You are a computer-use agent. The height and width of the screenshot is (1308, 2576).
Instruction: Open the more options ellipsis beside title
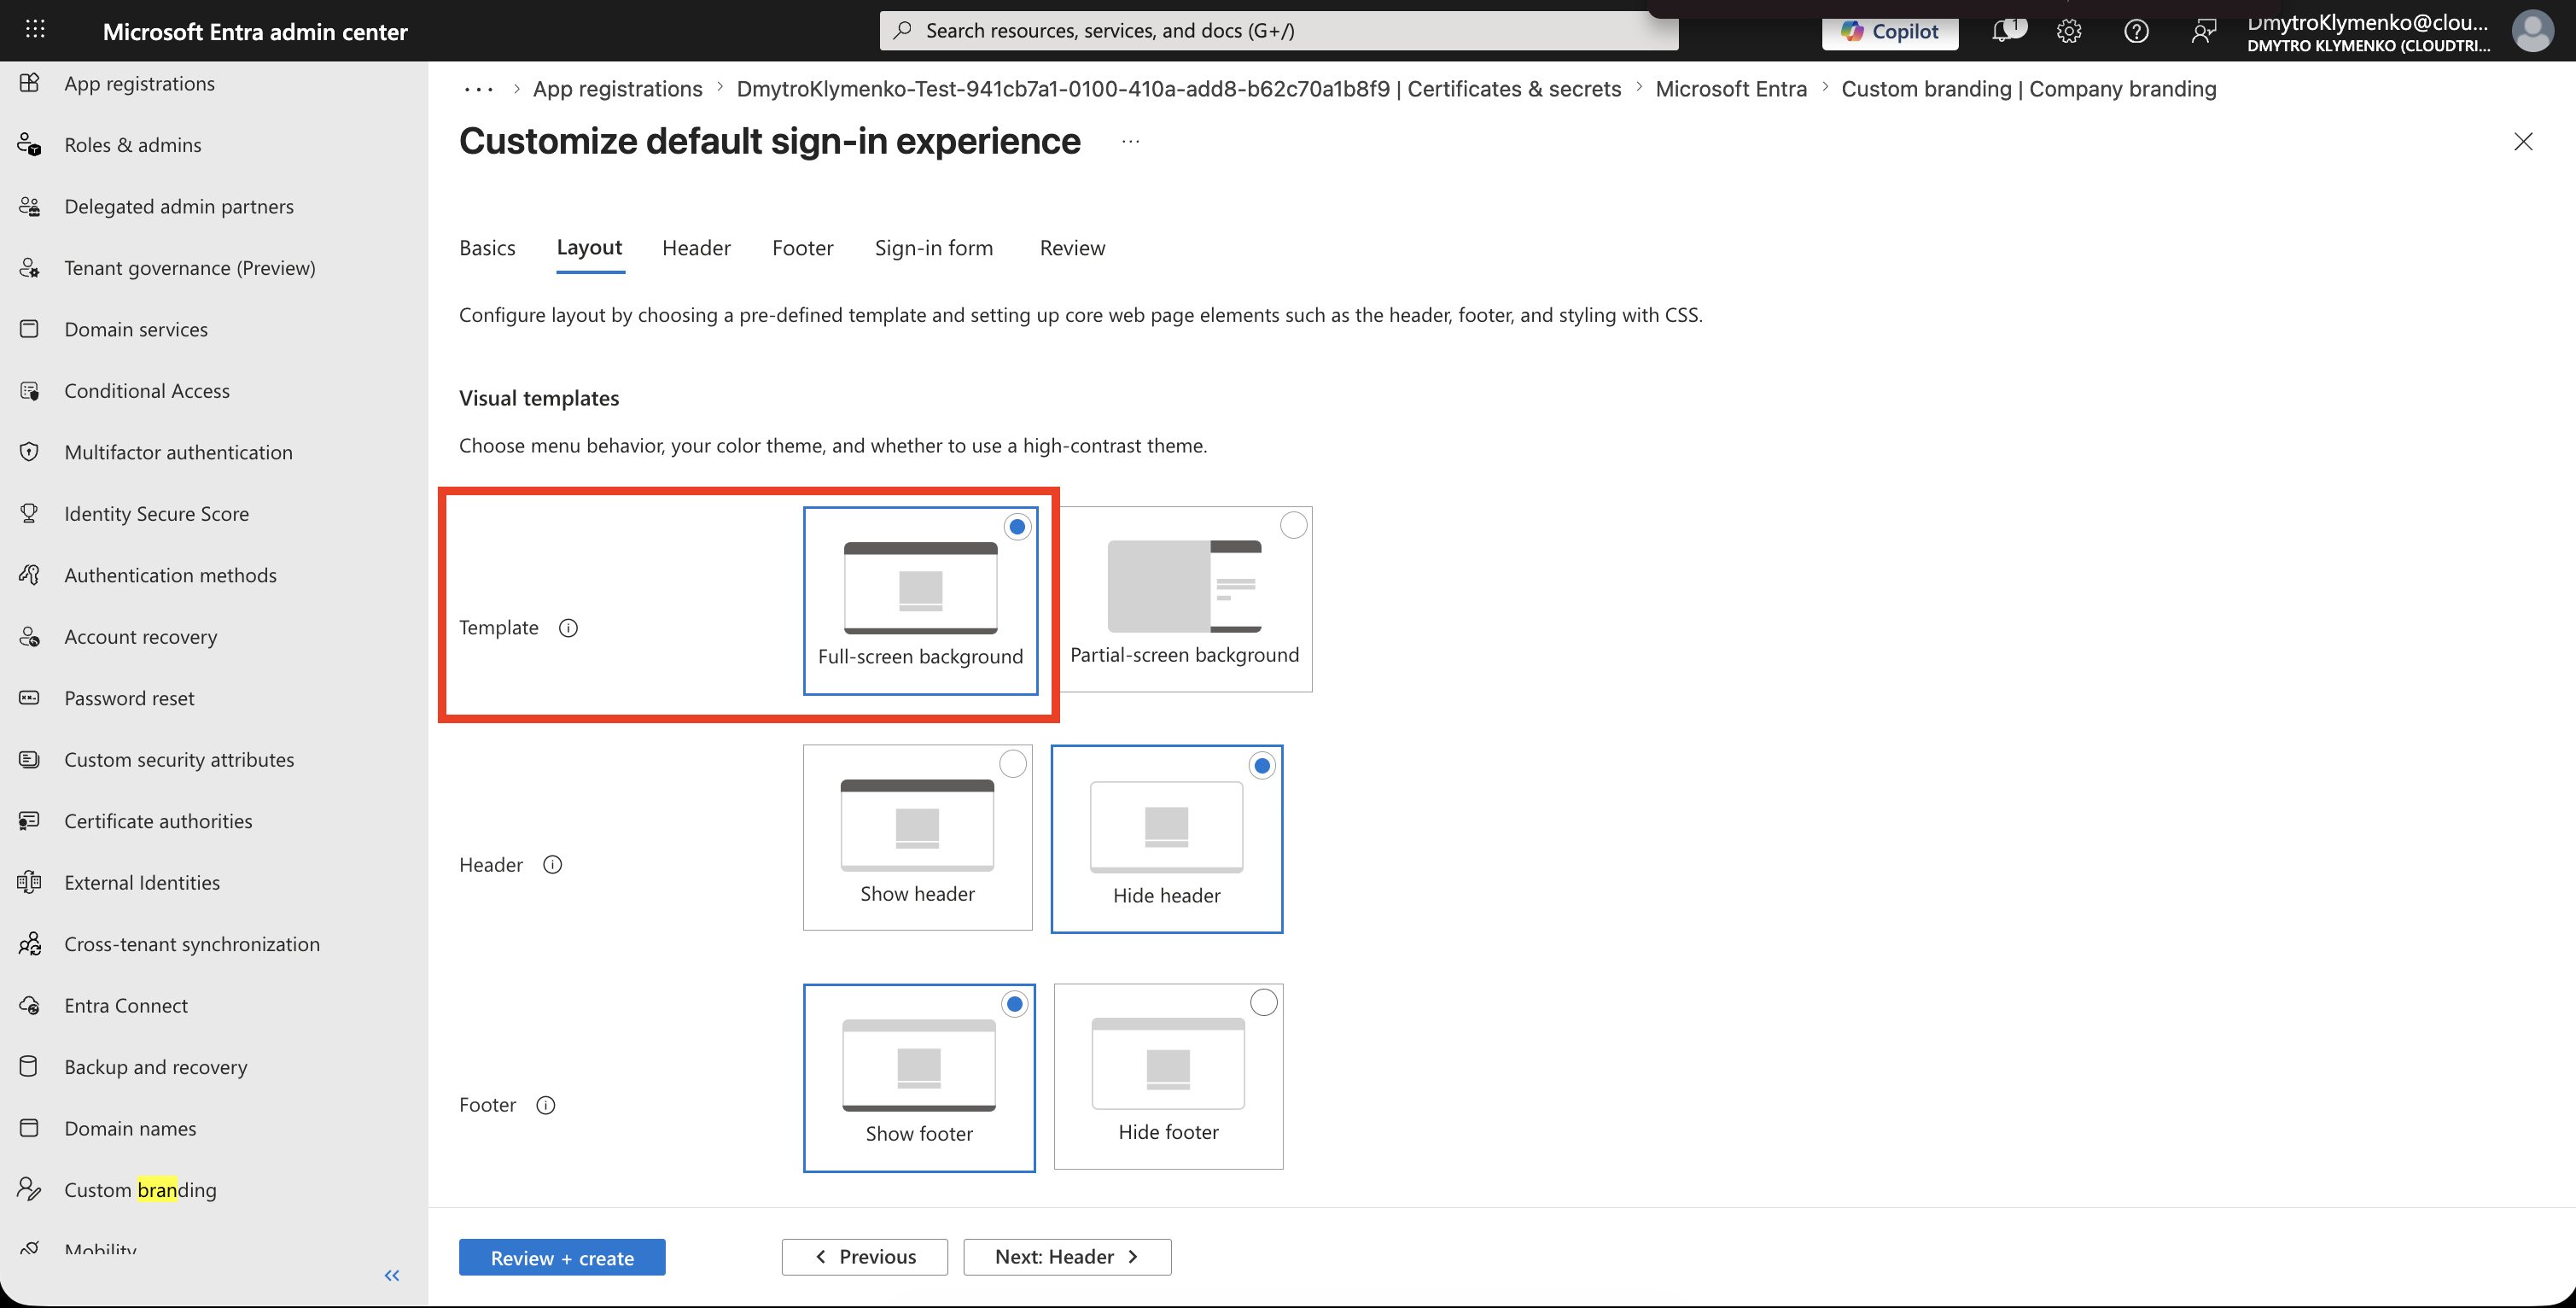[x=1130, y=142]
